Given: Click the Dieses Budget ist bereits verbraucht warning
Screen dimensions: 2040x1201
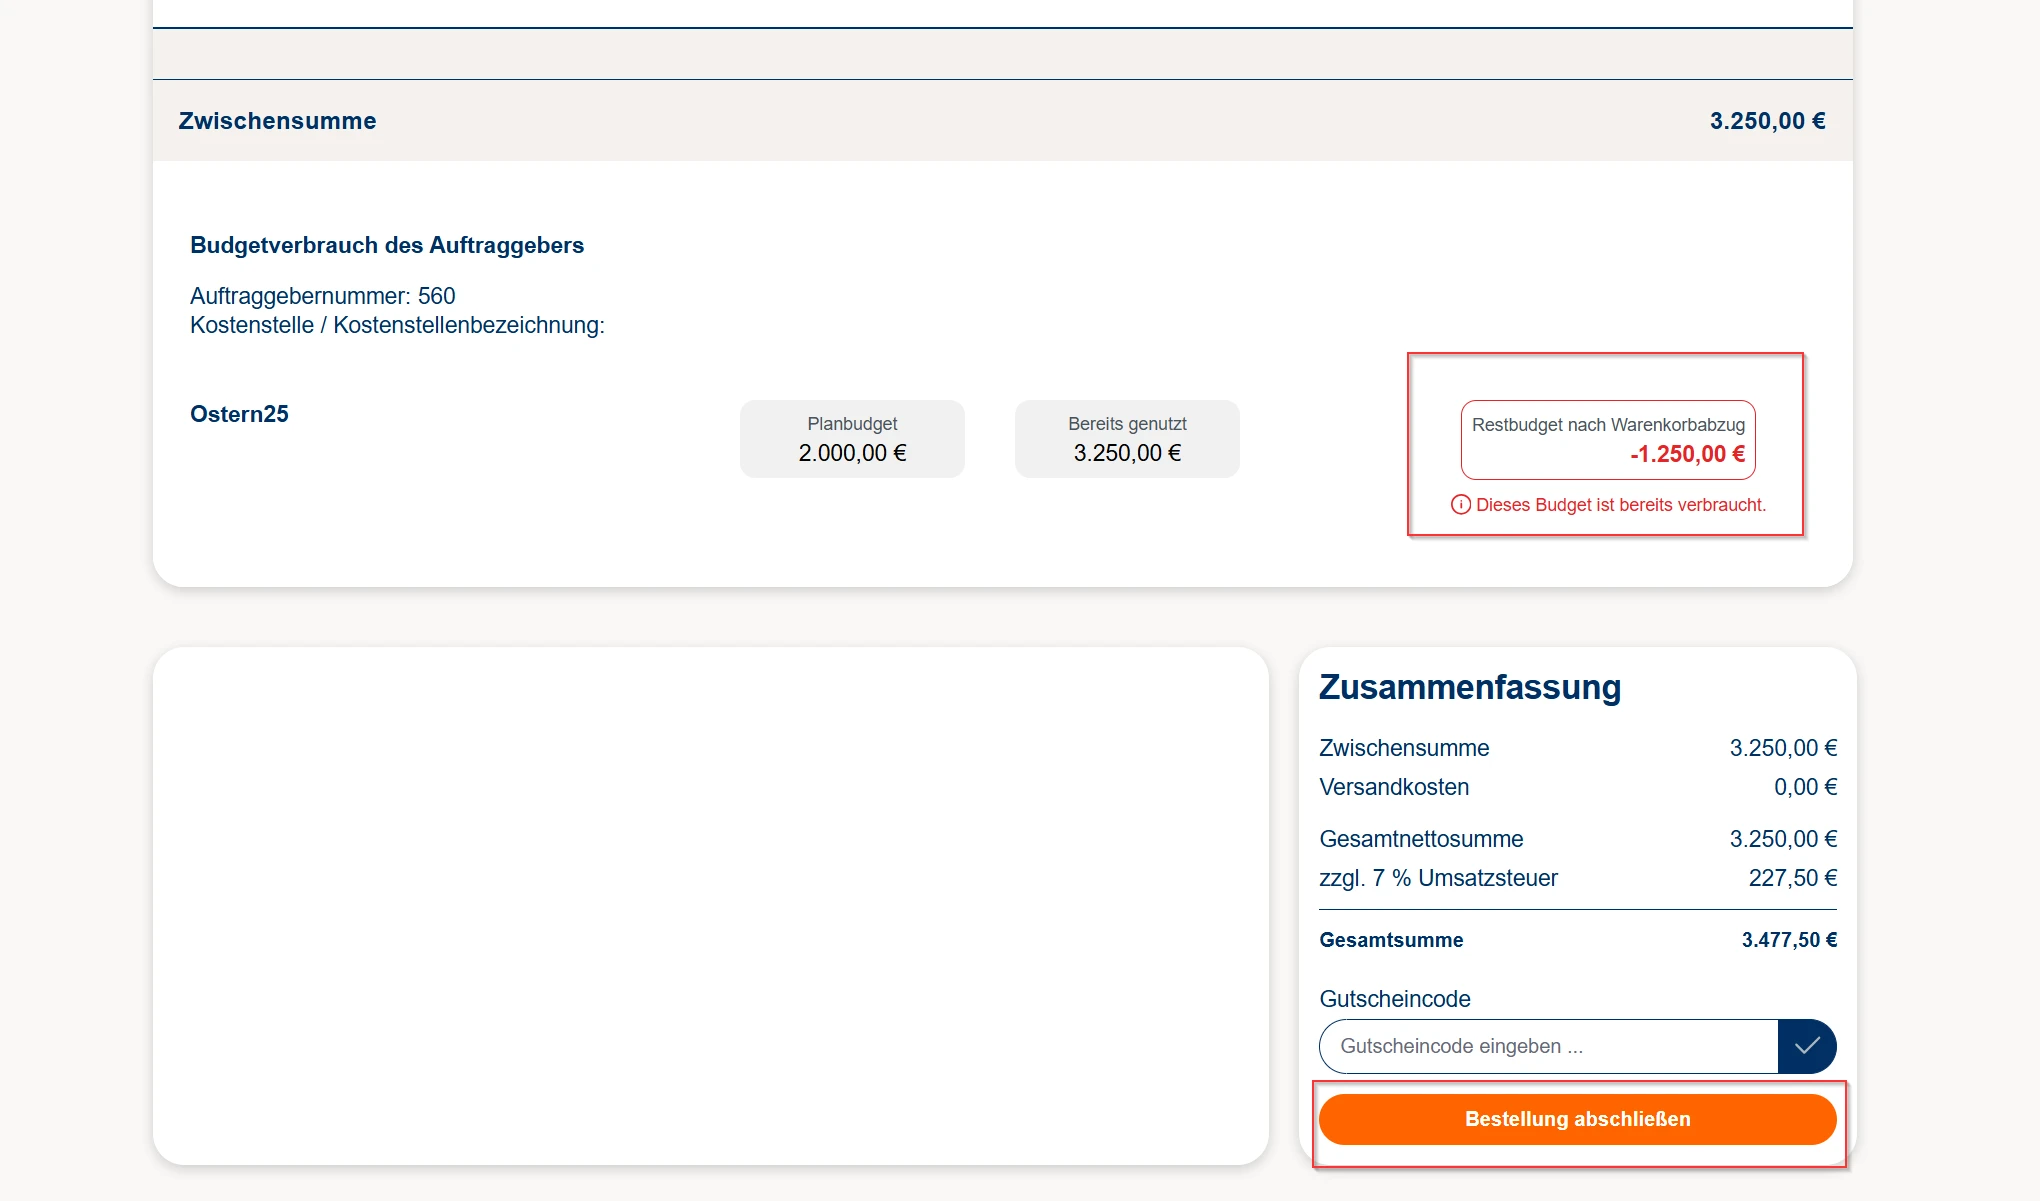Looking at the screenshot, I should (1620, 505).
